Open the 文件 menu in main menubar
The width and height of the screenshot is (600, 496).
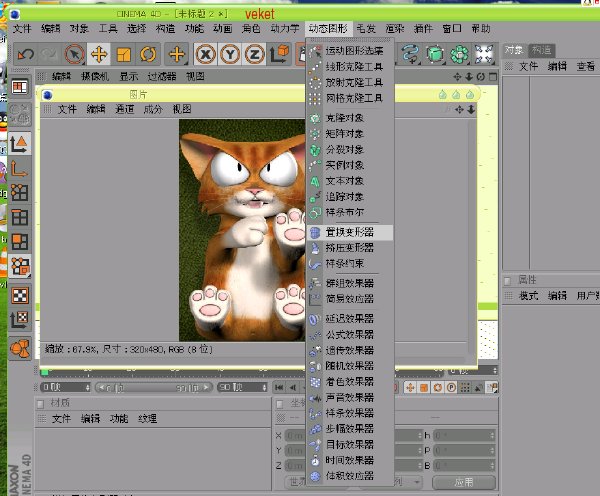click(x=22, y=29)
